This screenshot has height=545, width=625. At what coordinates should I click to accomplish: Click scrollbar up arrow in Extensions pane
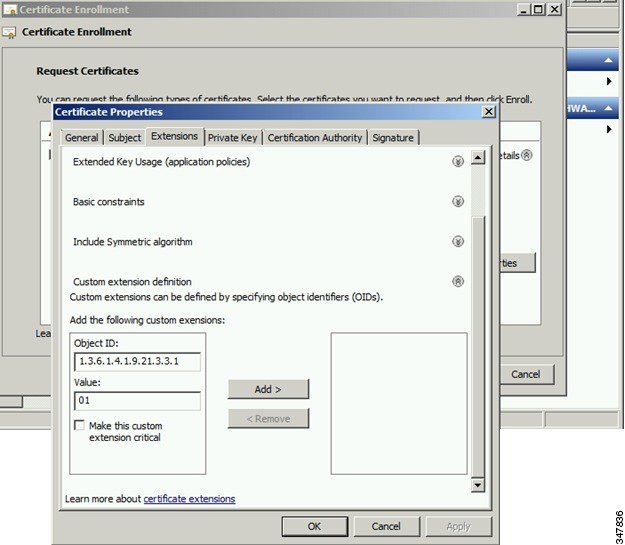[x=478, y=157]
